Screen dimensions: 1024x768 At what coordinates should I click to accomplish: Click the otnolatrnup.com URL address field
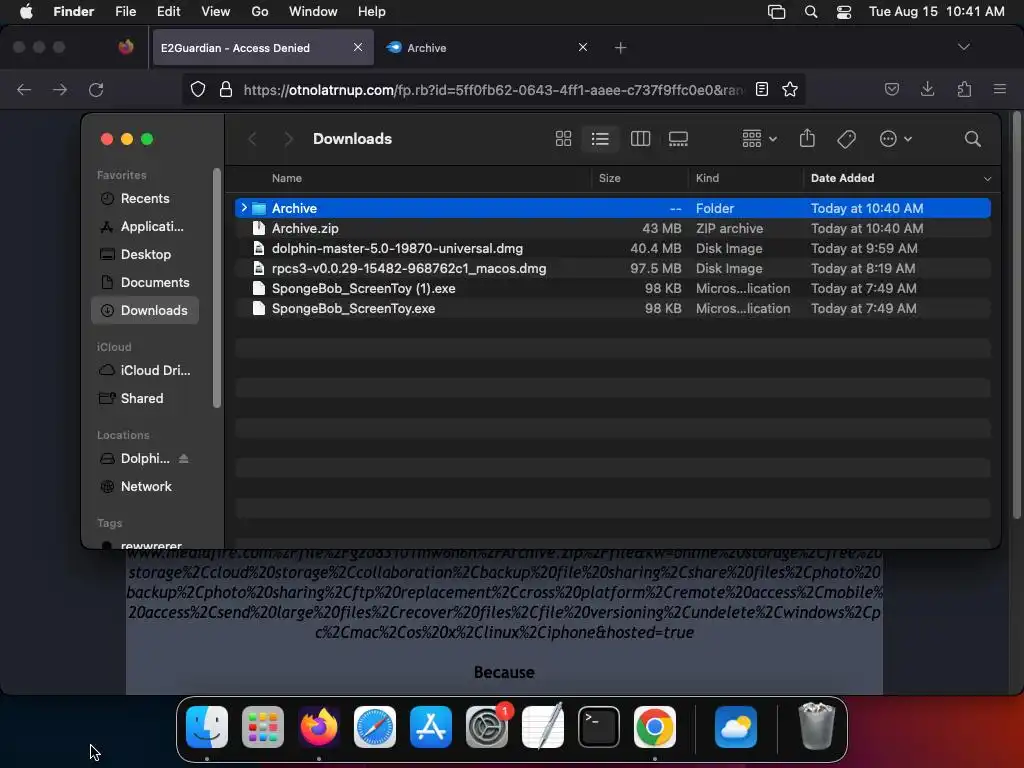click(493, 89)
